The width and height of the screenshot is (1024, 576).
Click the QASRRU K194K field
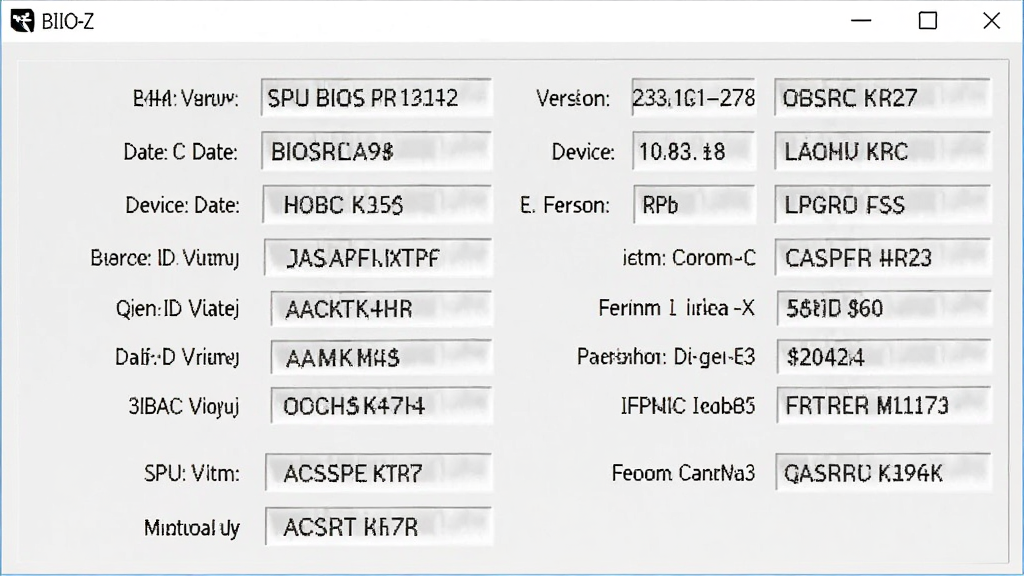tap(883, 472)
